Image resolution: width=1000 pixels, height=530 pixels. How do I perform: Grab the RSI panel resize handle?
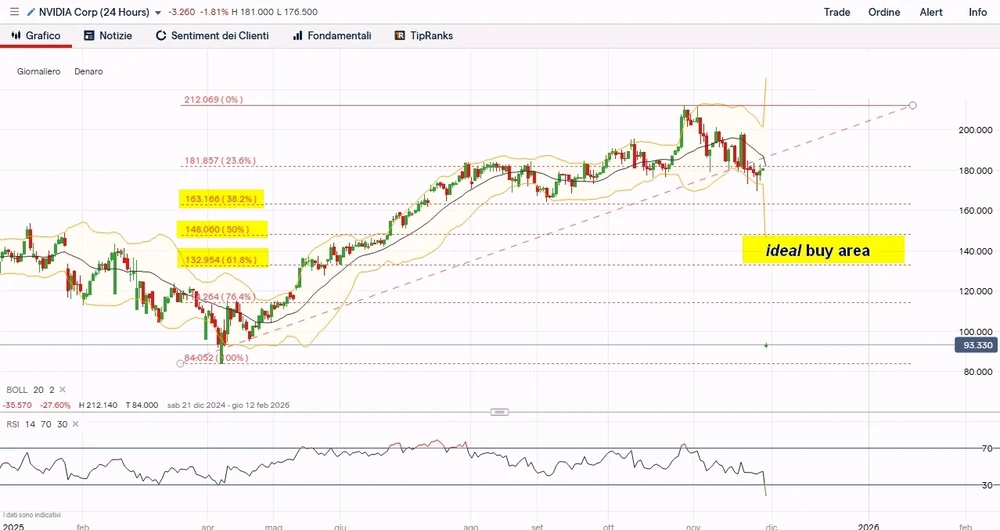[x=500, y=412]
